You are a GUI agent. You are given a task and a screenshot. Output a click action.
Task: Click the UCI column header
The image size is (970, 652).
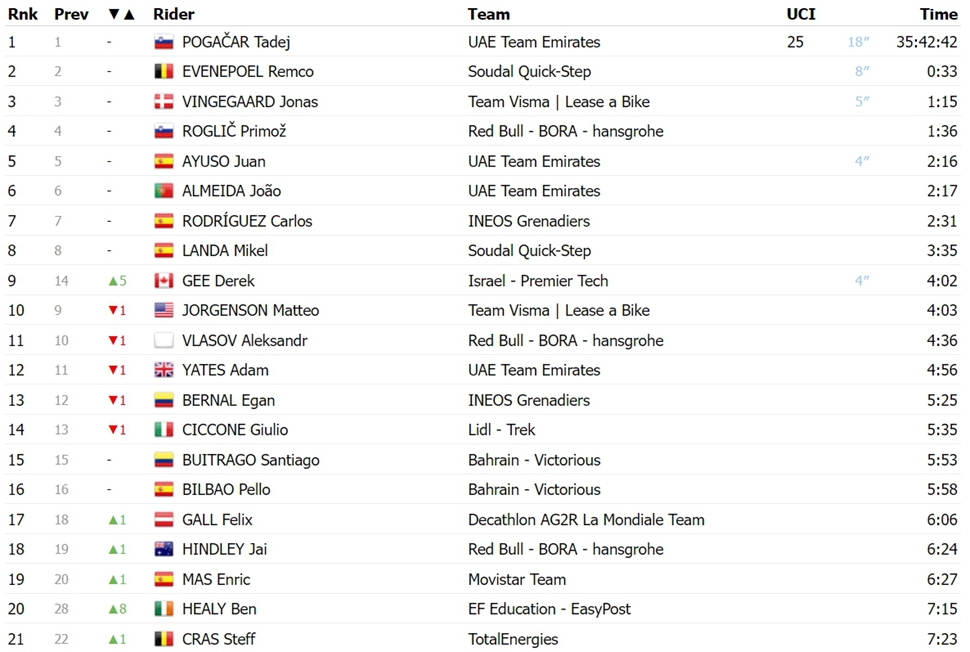point(800,14)
